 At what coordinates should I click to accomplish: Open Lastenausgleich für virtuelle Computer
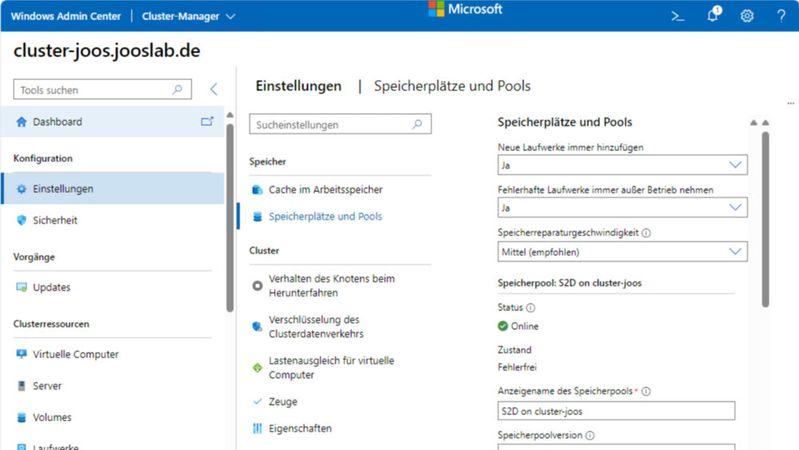pos(331,367)
